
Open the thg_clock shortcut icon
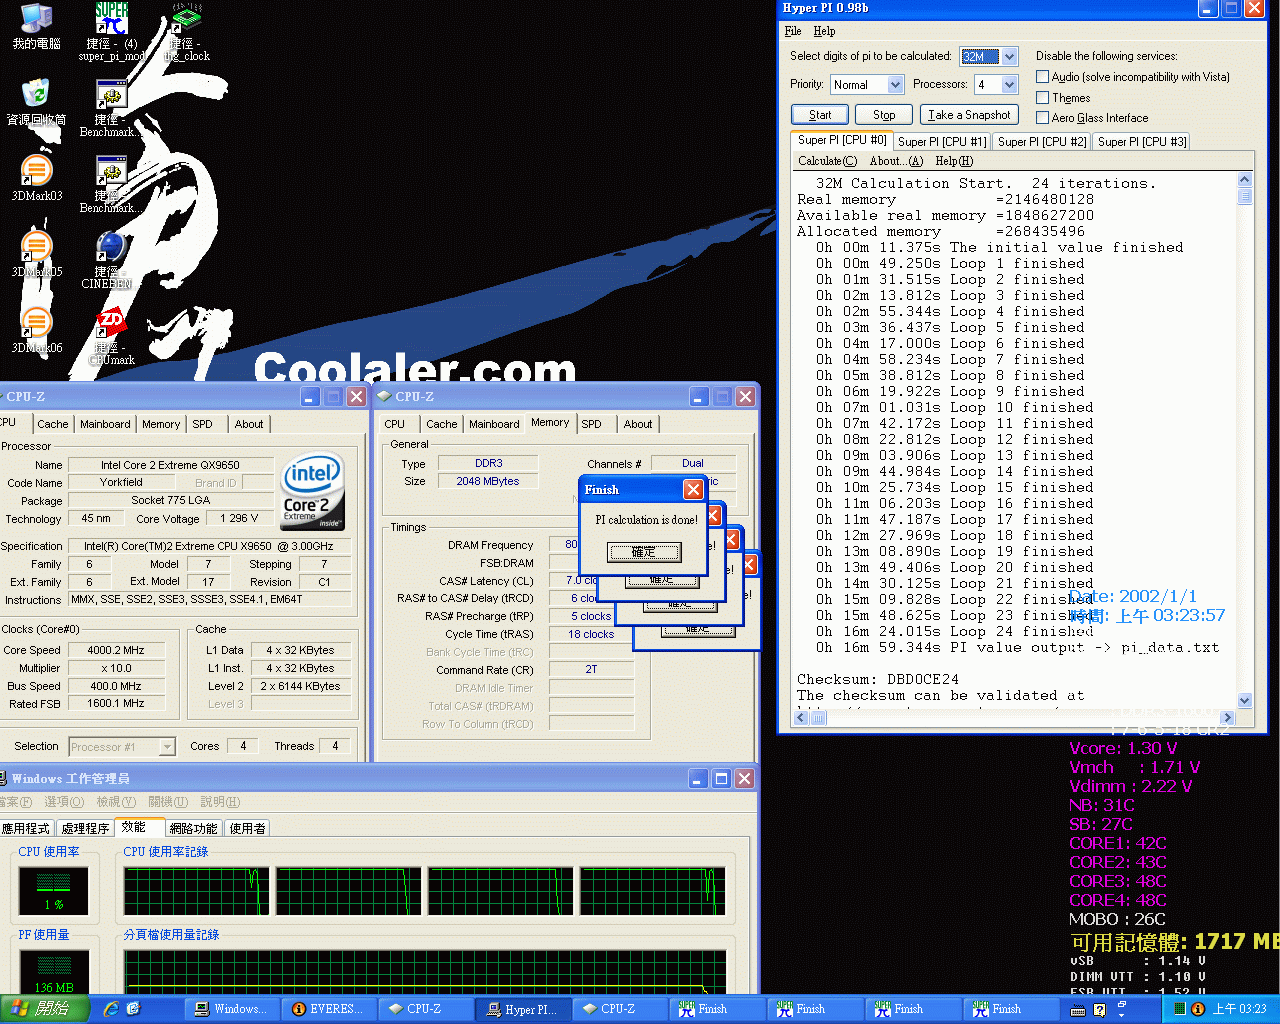187,30
